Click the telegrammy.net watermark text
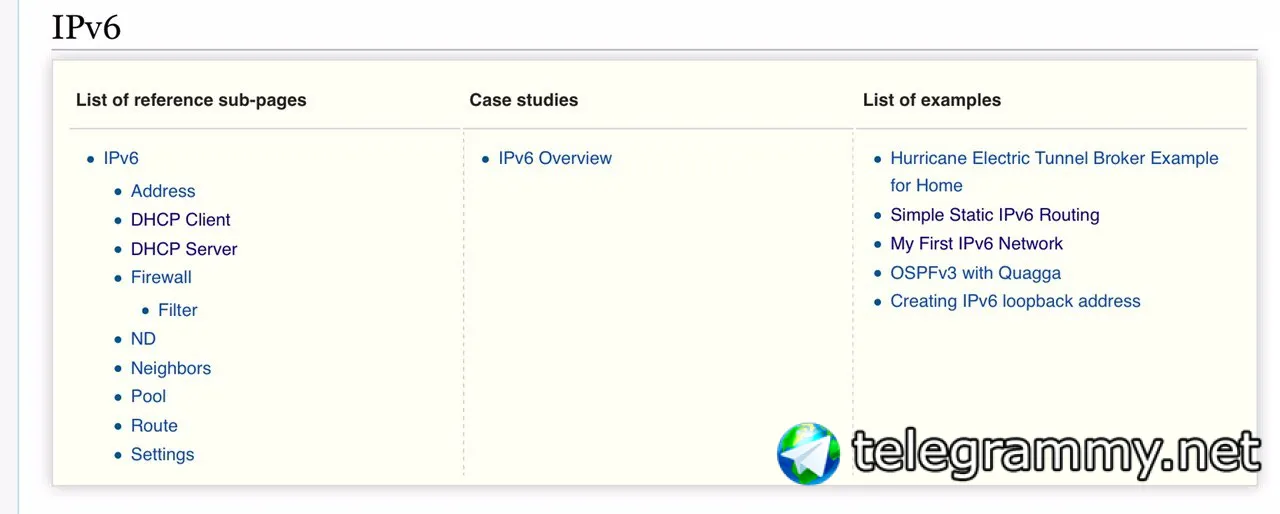The width and height of the screenshot is (1280, 514). pyautogui.click(x=1056, y=455)
